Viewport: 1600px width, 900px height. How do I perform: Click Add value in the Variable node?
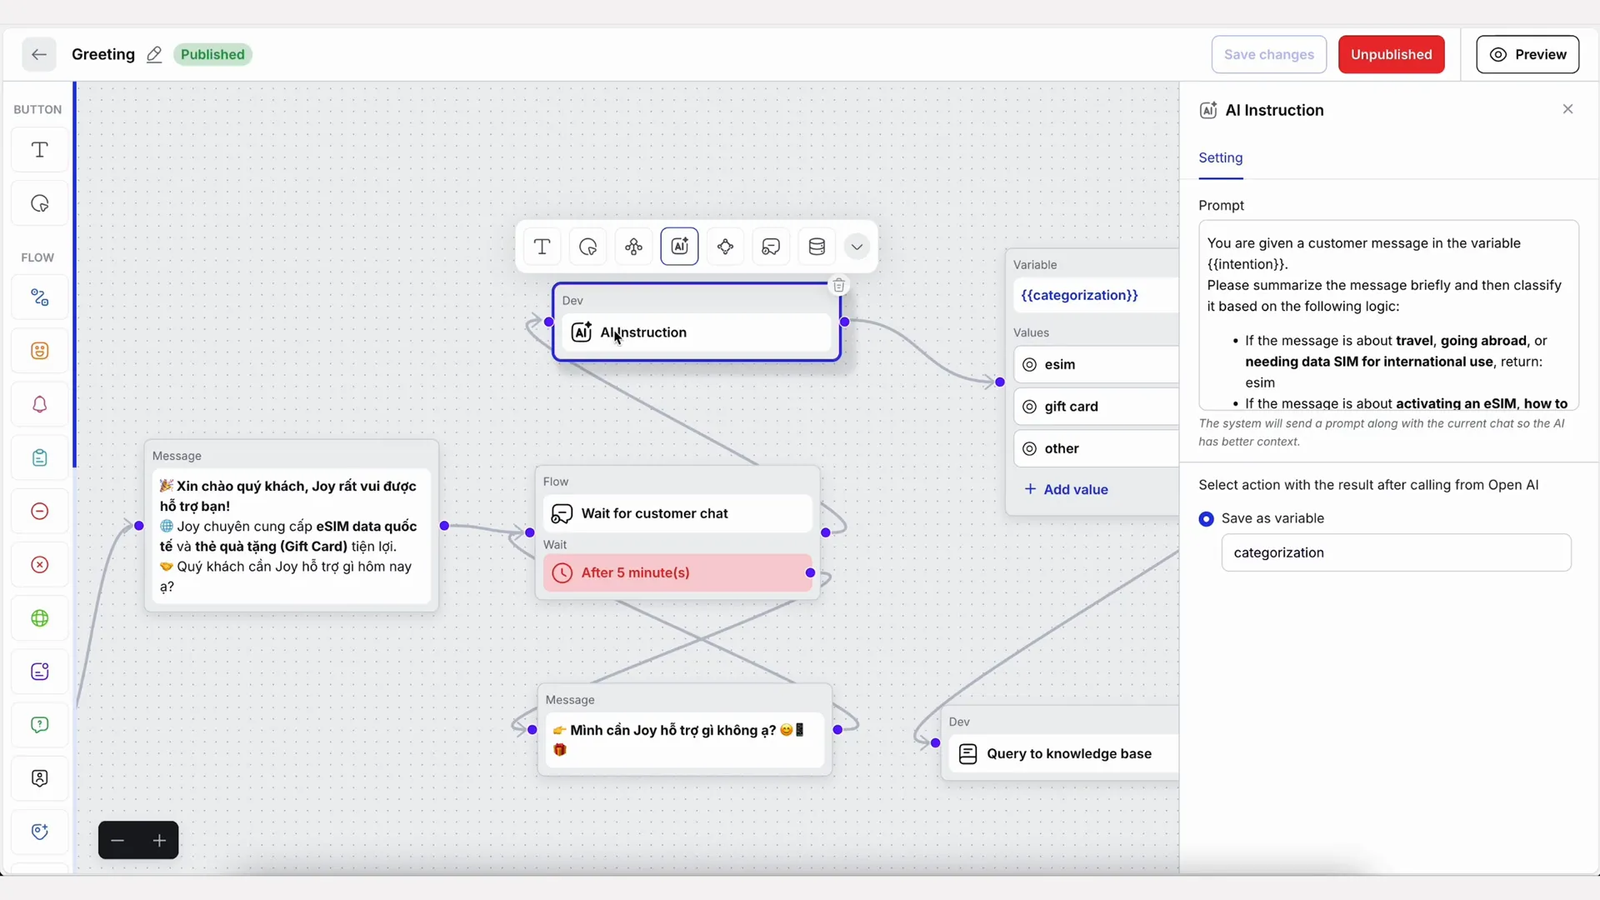coord(1066,489)
